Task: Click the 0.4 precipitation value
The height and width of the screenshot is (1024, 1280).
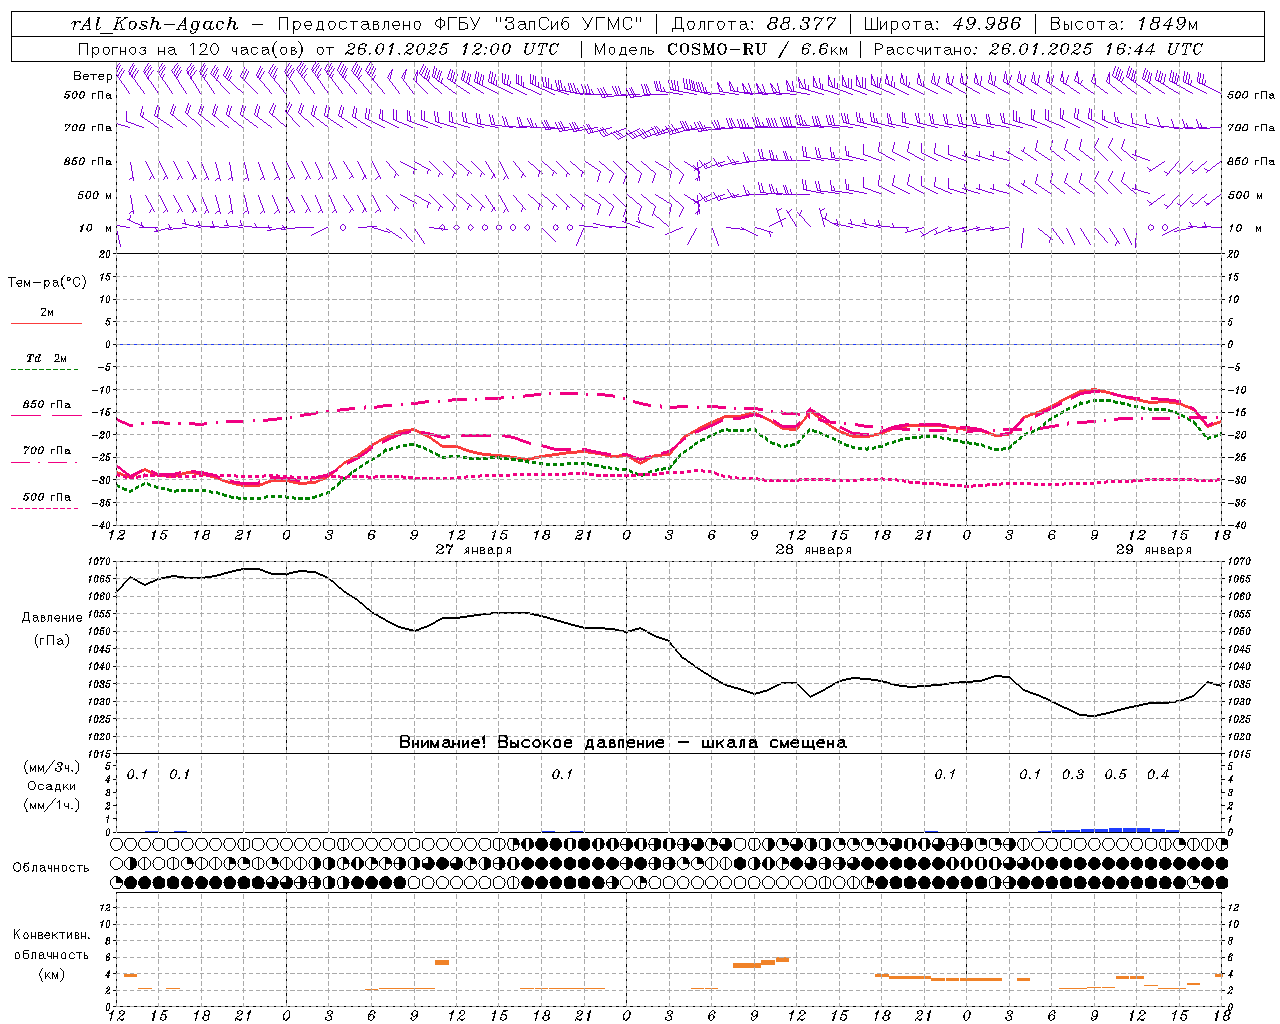Action: [1158, 775]
